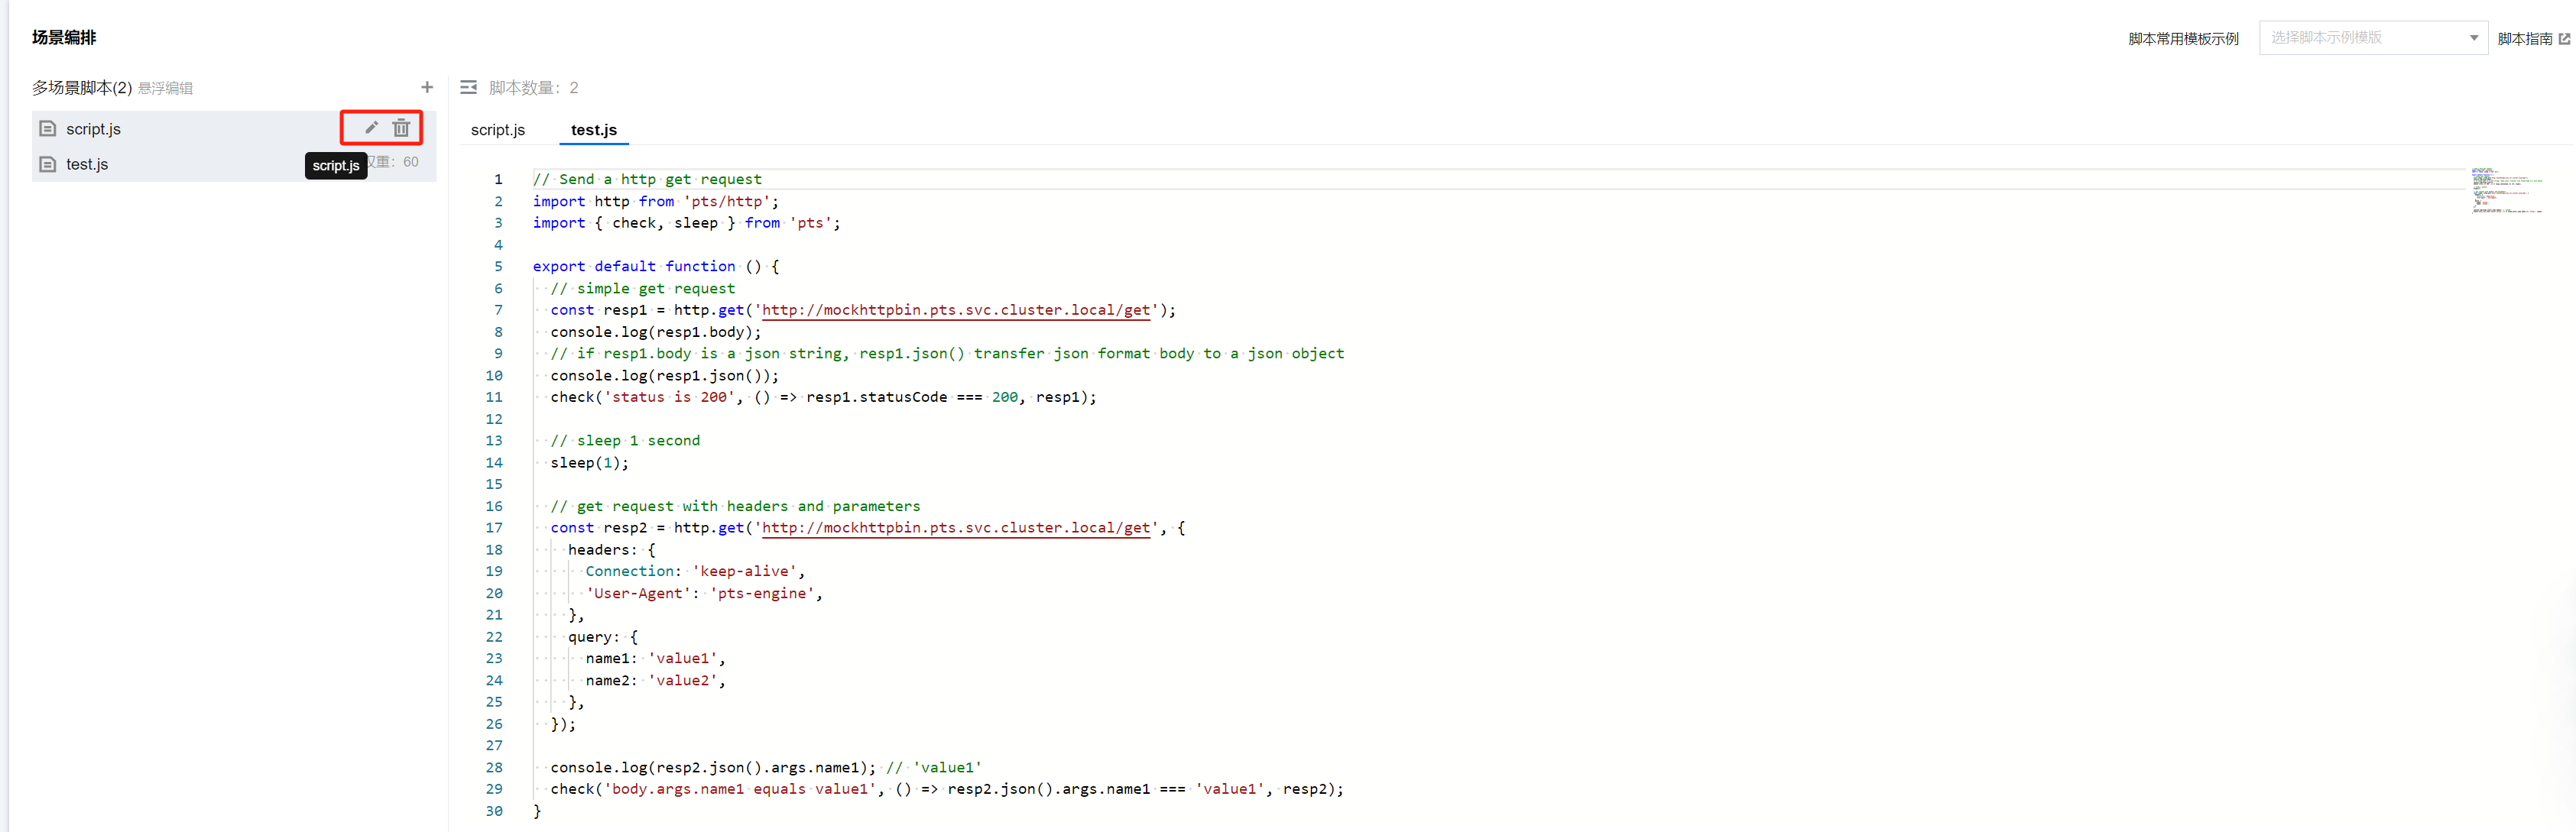The width and height of the screenshot is (2576, 832).
Task: Click the pencil edit icon for script.js
Action: point(371,127)
